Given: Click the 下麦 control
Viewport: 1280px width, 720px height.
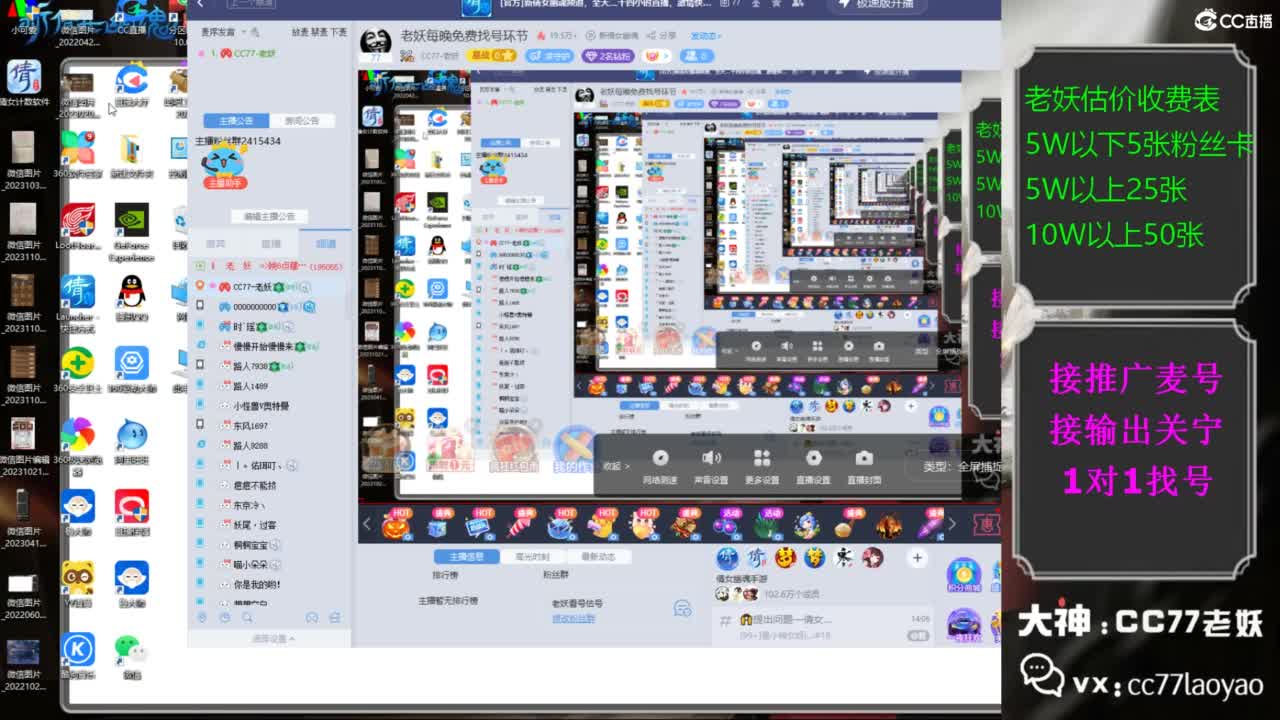Looking at the screenshot, I should coord(338,32).
